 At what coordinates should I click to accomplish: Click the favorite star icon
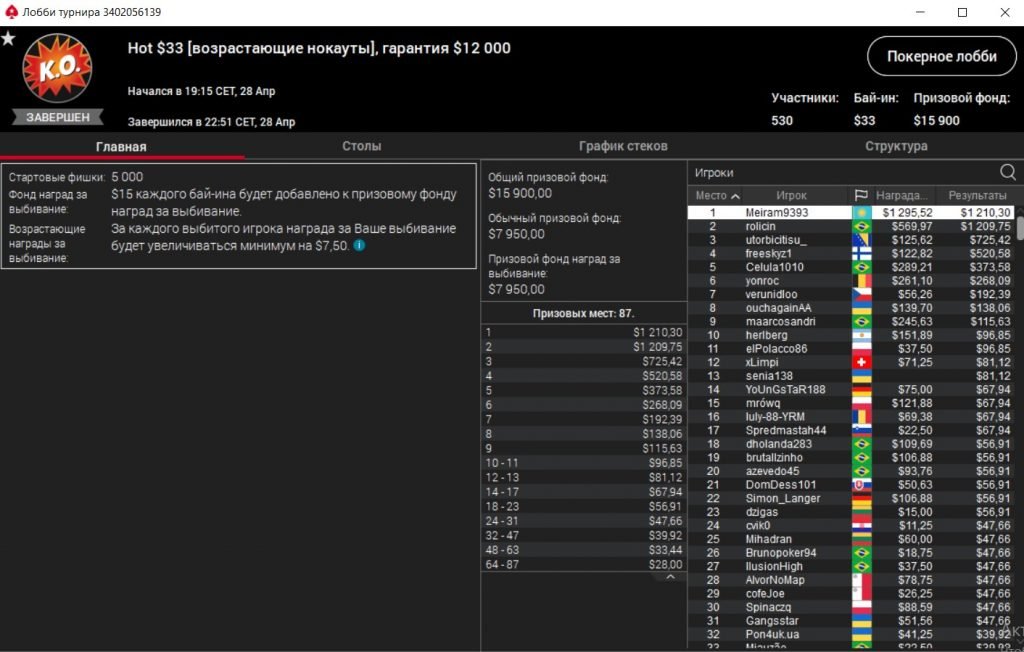click(9, 39)
